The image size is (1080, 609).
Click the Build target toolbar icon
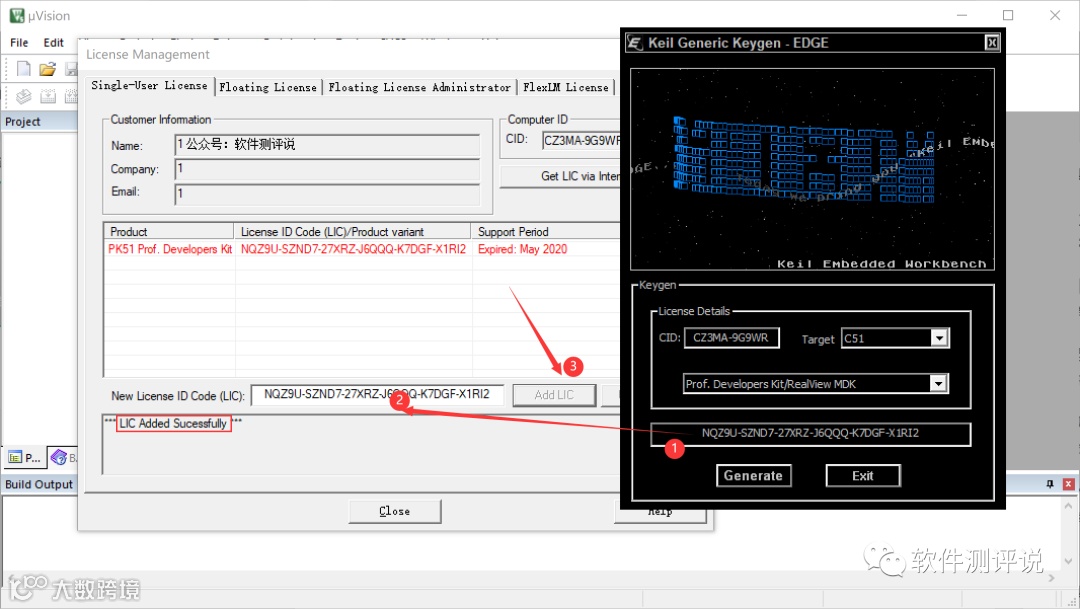tap(48, 96)
